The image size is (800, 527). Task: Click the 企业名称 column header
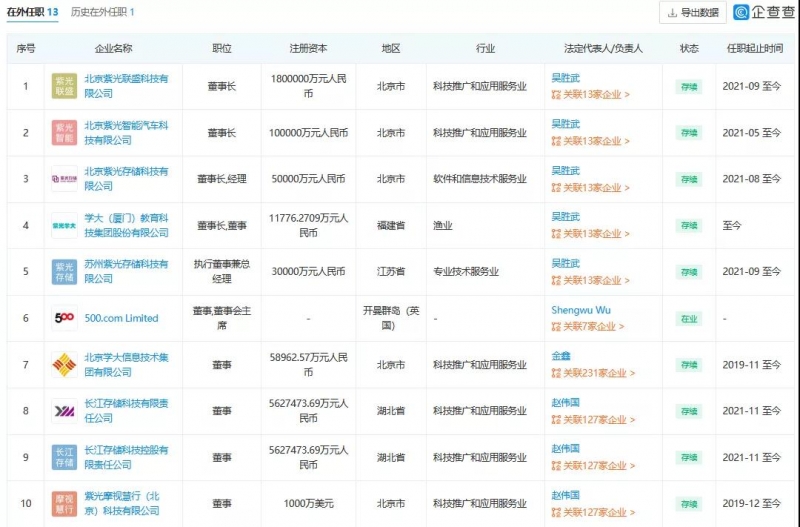click(x=113, y=48)
